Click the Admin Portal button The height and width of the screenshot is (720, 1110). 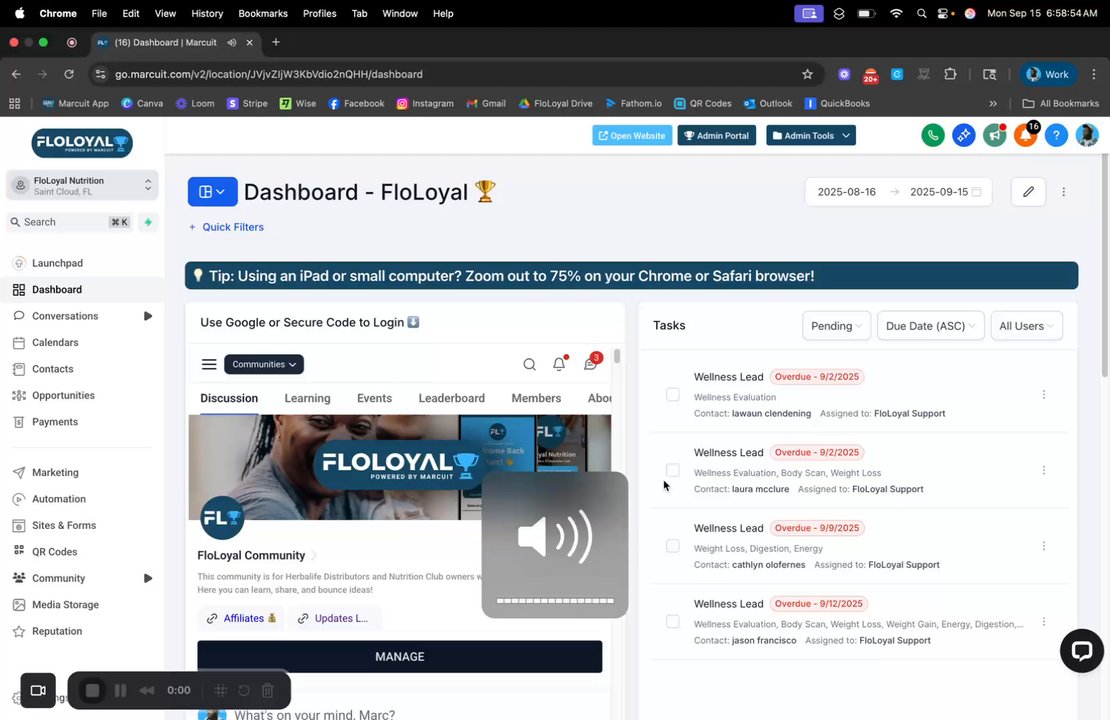pos(716,135)
